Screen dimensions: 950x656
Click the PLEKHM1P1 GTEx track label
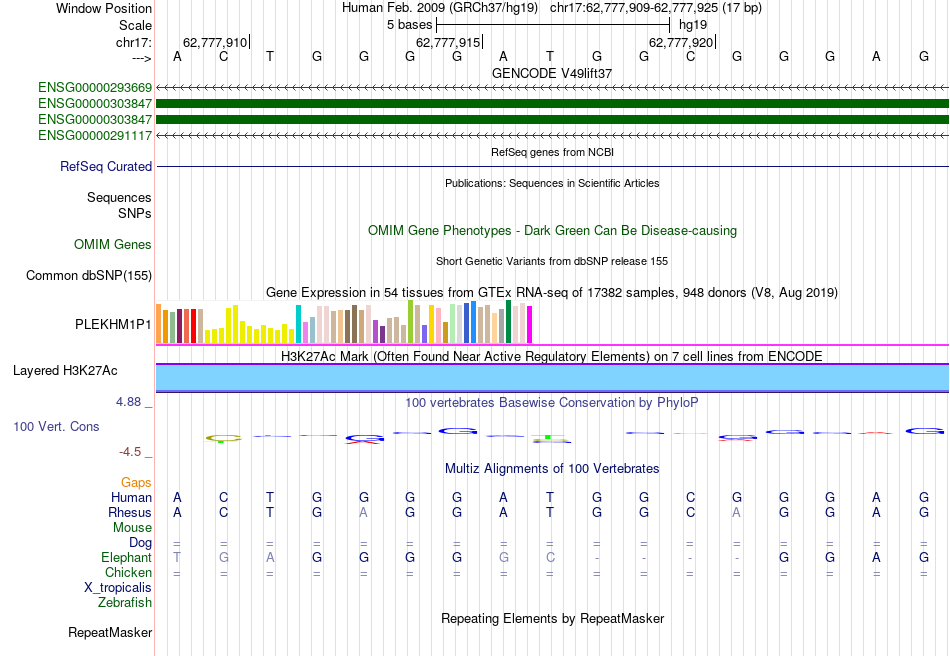[113, 324]
